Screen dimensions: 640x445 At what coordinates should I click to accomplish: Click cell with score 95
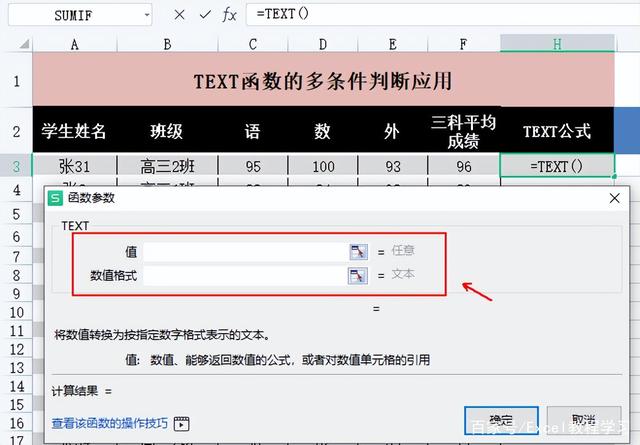pyautogui.click(x=253, y=166)
